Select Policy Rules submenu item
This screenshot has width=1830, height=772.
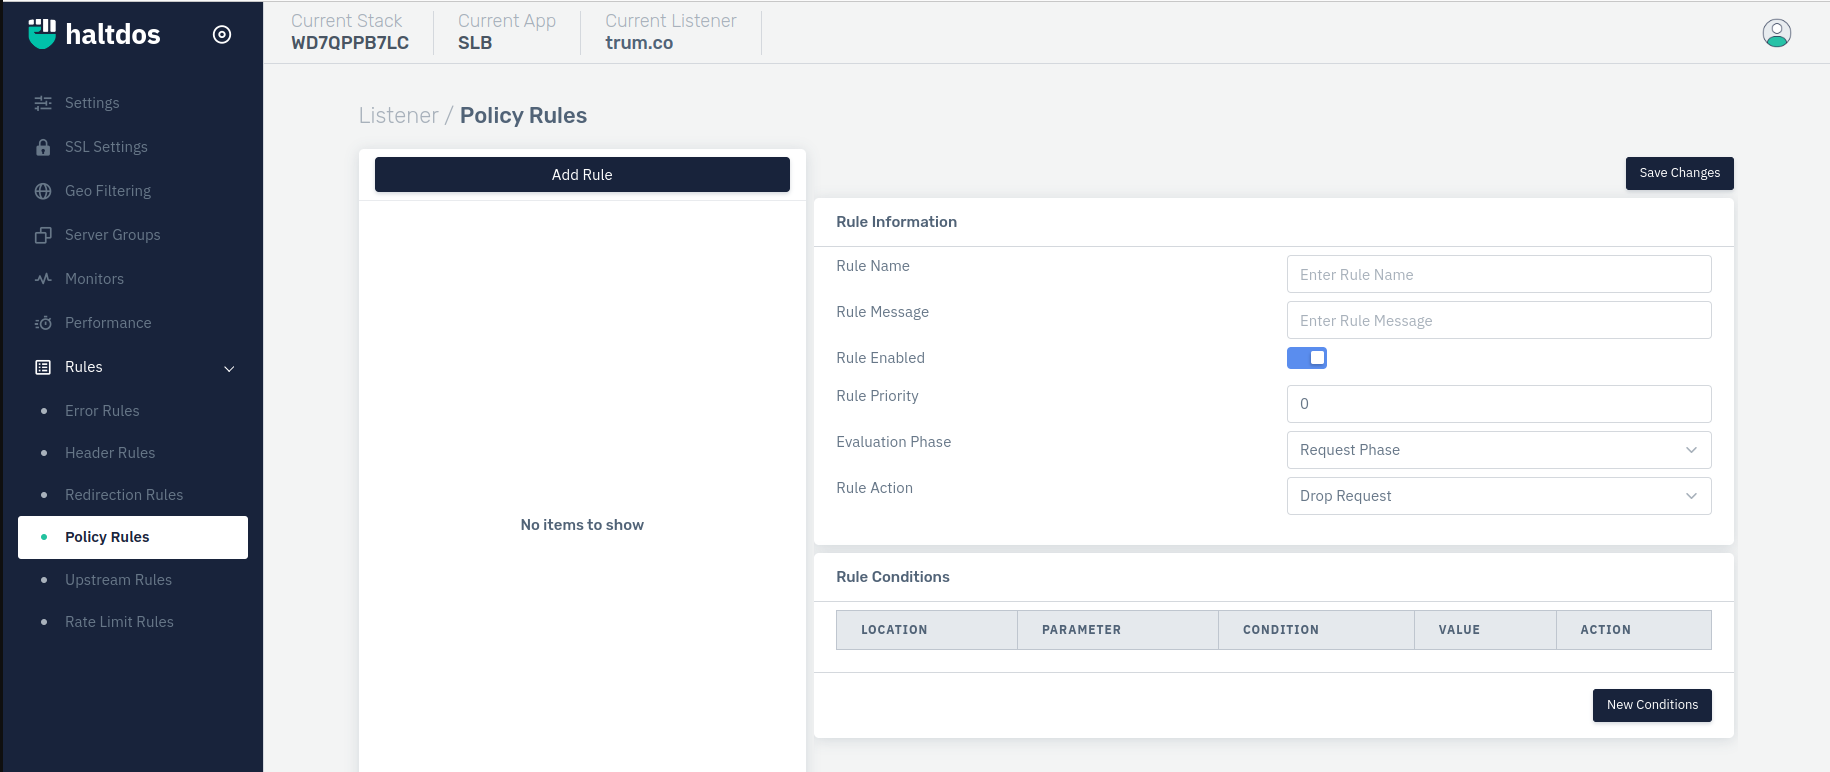[133, 537]
